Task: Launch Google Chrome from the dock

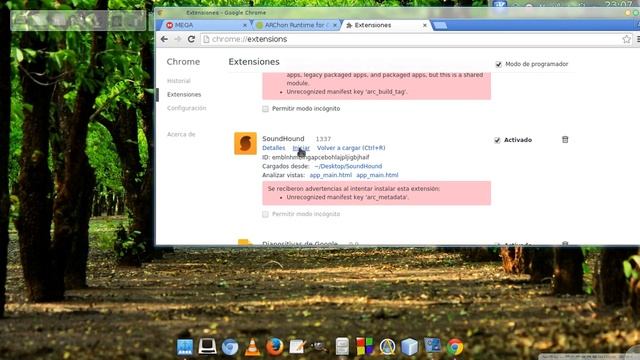Action: (x=455, y=347)
